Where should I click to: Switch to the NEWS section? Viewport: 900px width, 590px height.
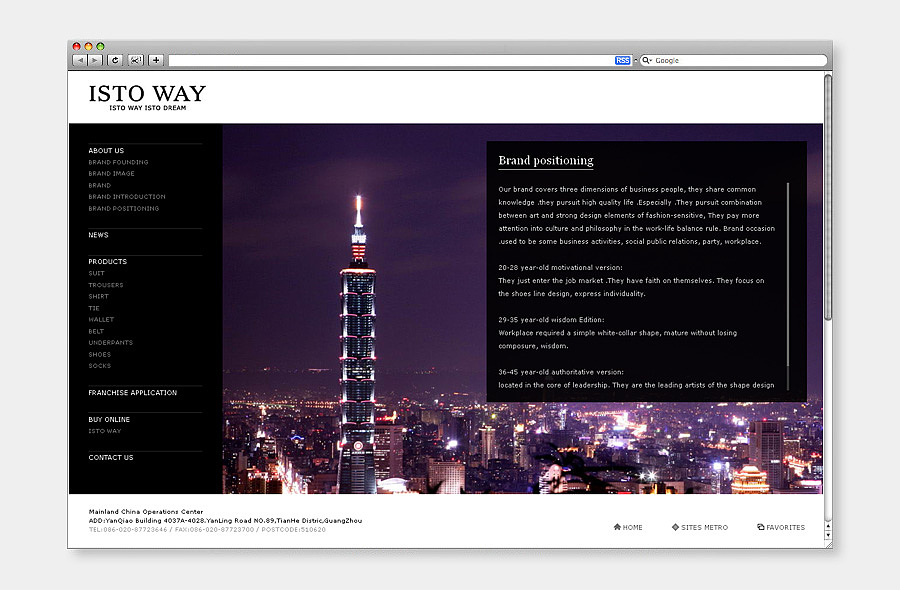click(x=98, y=235)
